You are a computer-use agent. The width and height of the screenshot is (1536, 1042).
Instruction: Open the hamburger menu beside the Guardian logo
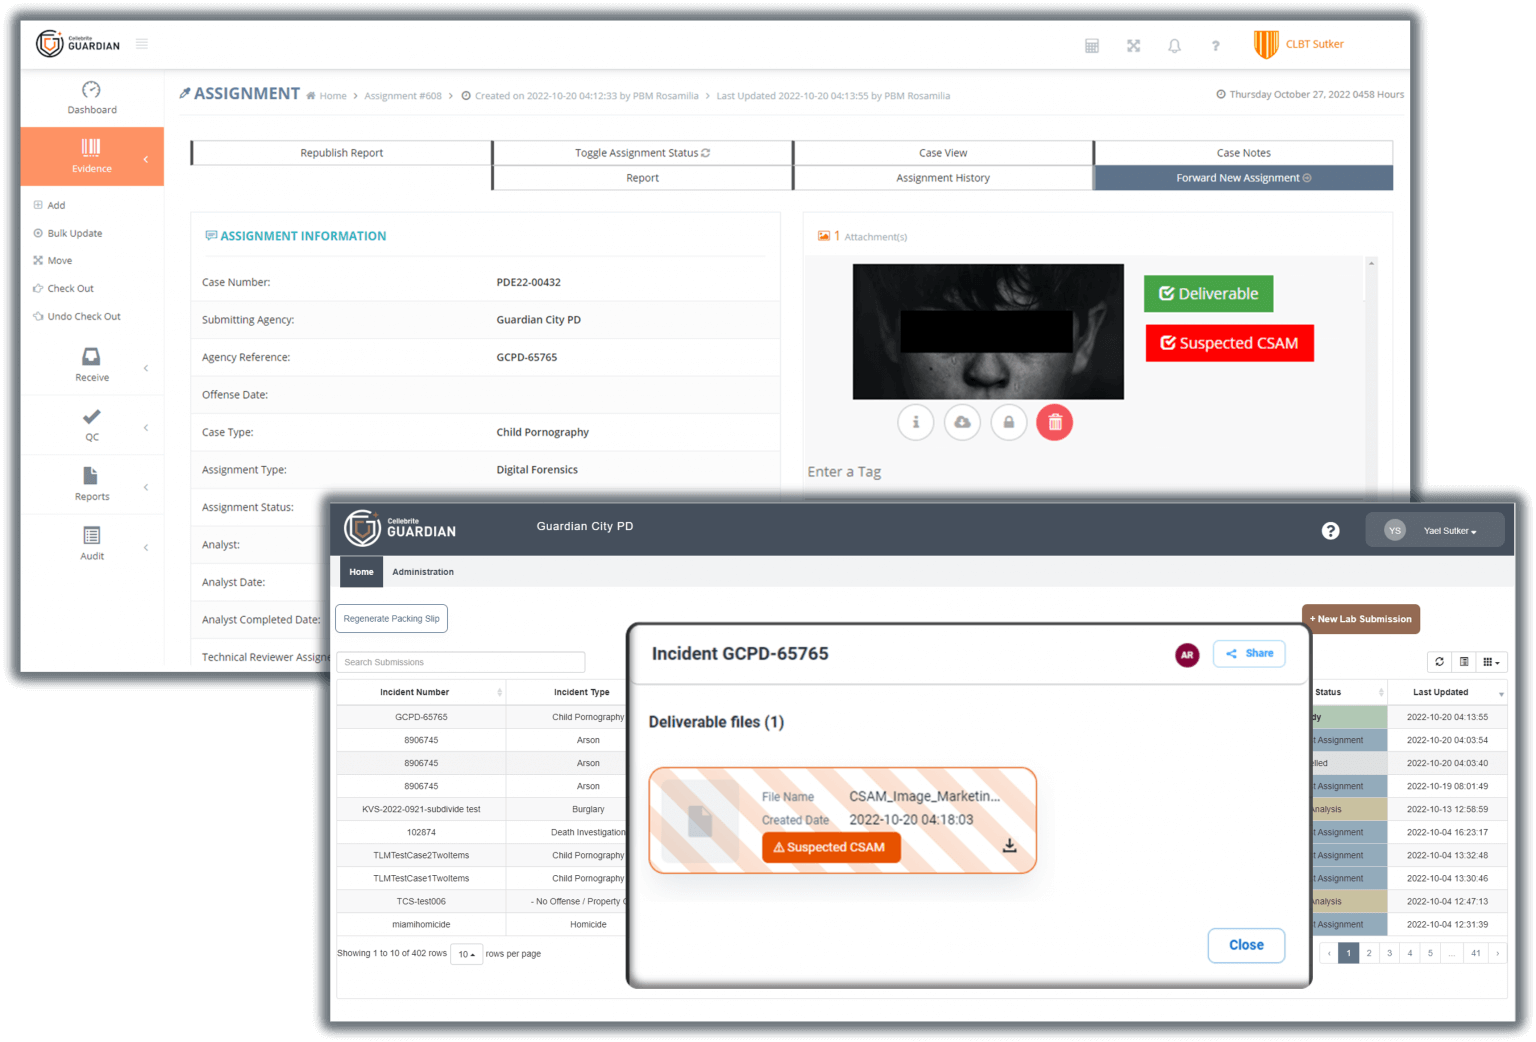(141, 44)
